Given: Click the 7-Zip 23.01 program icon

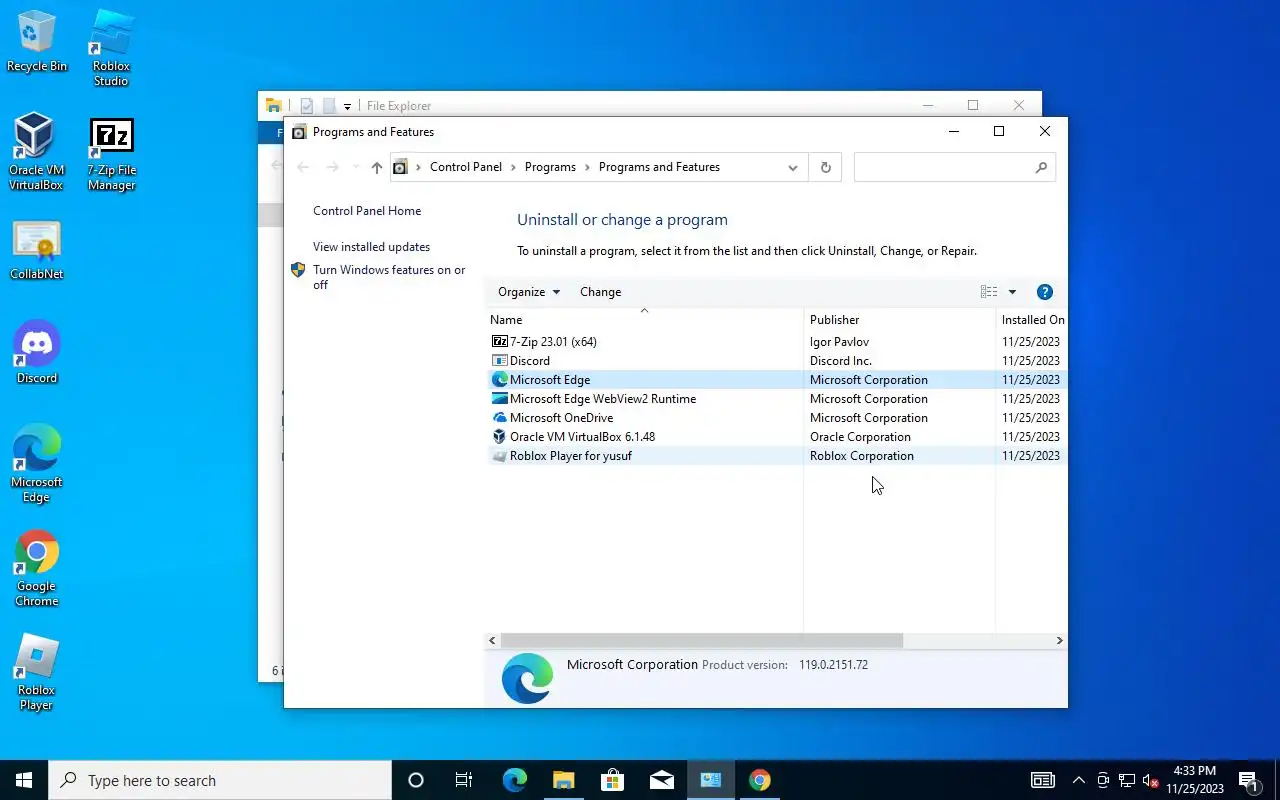Looking at the screenshot, I should (x=500, y=341).
